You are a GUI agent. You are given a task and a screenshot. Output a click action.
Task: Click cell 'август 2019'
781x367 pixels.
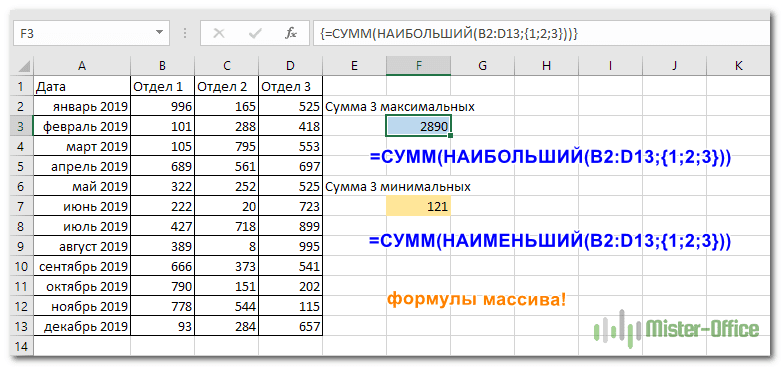[82, 246]
